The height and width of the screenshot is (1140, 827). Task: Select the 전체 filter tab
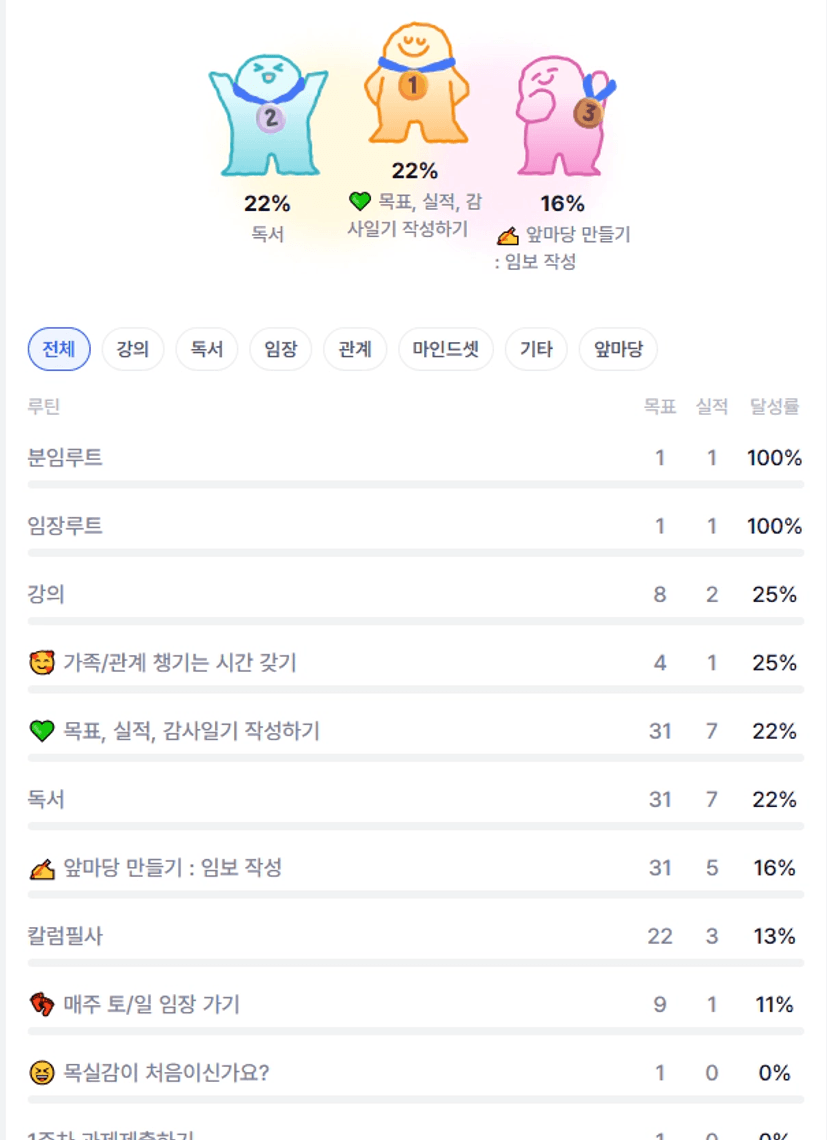pos(59,349)
